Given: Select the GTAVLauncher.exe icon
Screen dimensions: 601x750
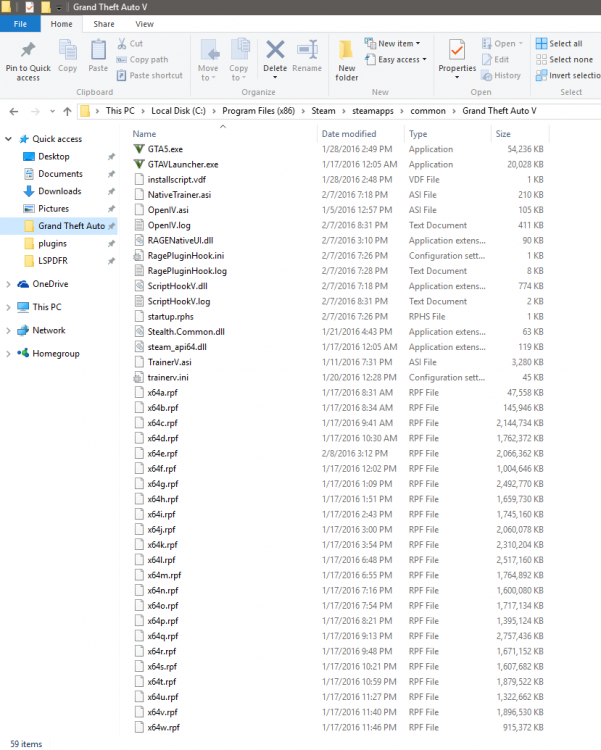Looking at the screenshot, I should click(139, 164).
